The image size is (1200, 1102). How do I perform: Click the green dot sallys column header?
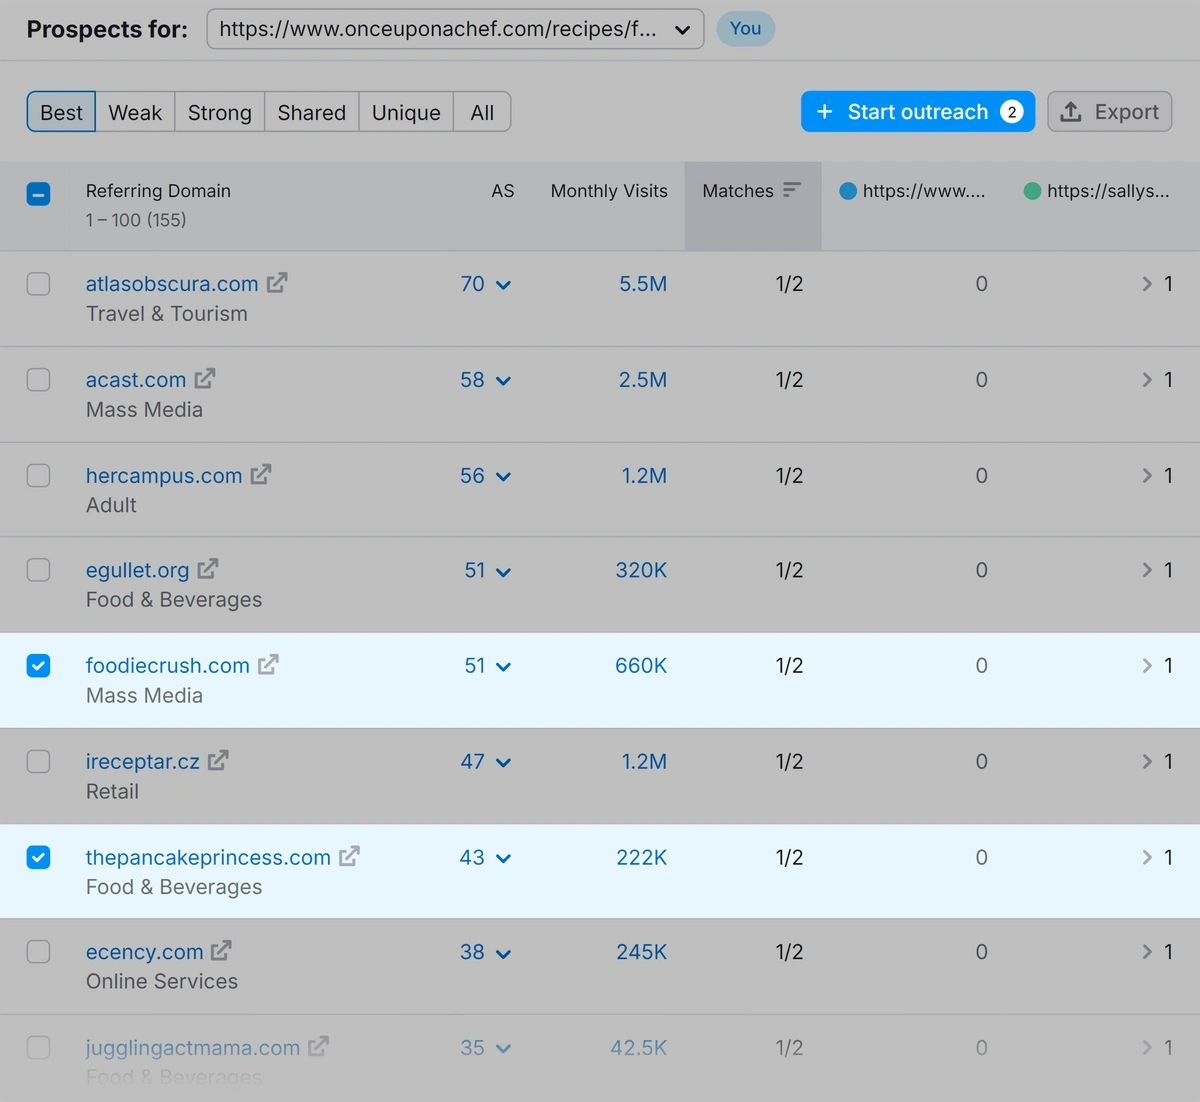click(1097, 191)
